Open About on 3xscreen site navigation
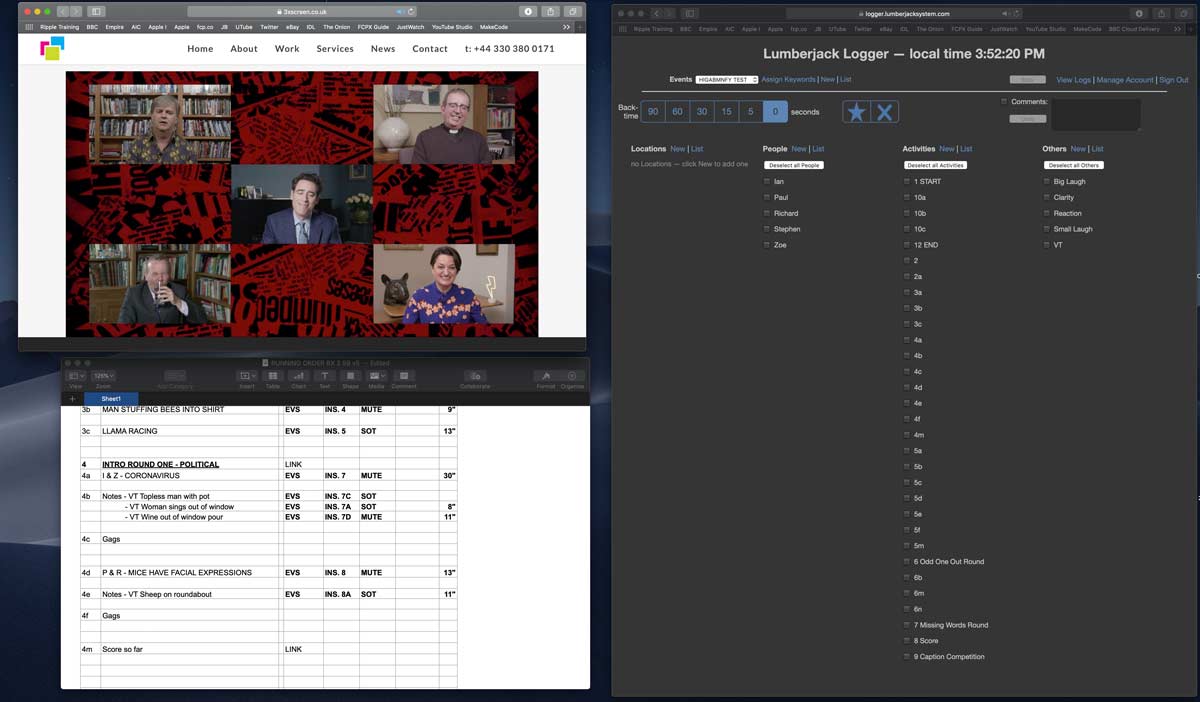1200x702 pixels. click(244, 49)
